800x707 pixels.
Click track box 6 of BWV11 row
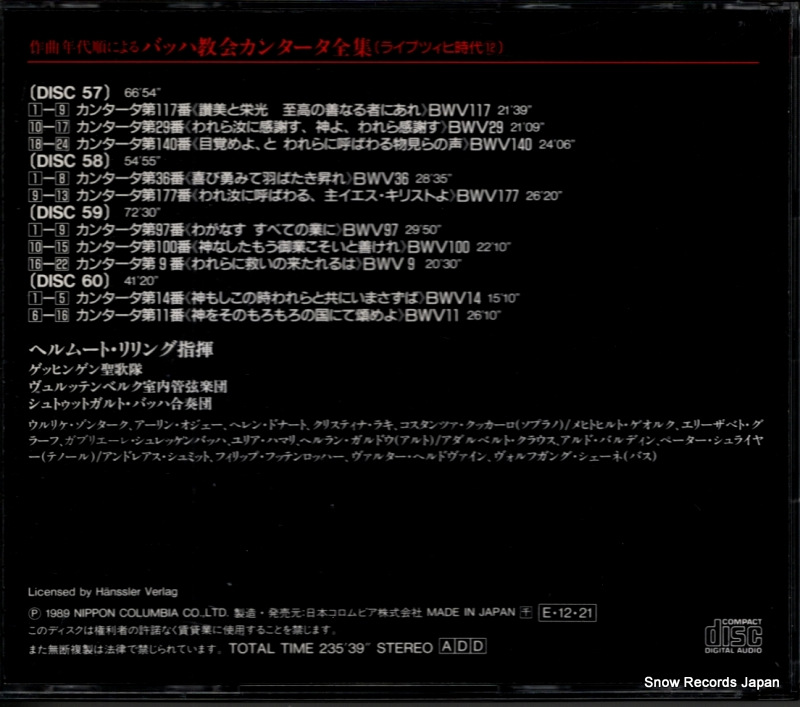(x=35, y=315)
